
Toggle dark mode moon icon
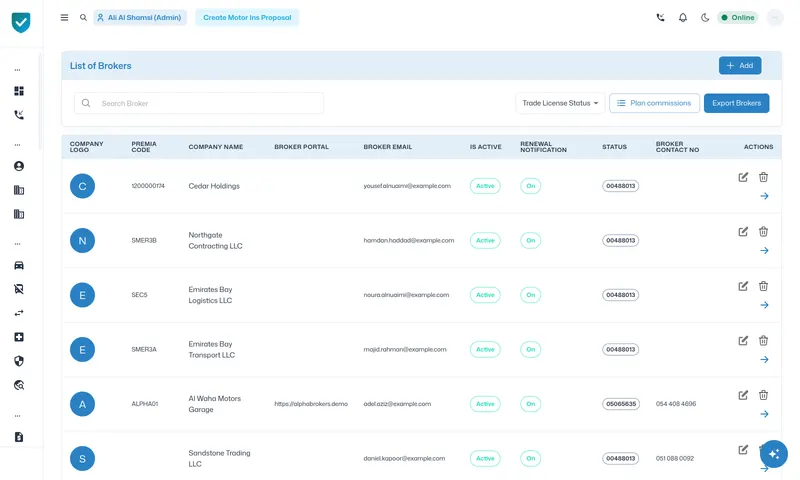click(x=705, y=17)
